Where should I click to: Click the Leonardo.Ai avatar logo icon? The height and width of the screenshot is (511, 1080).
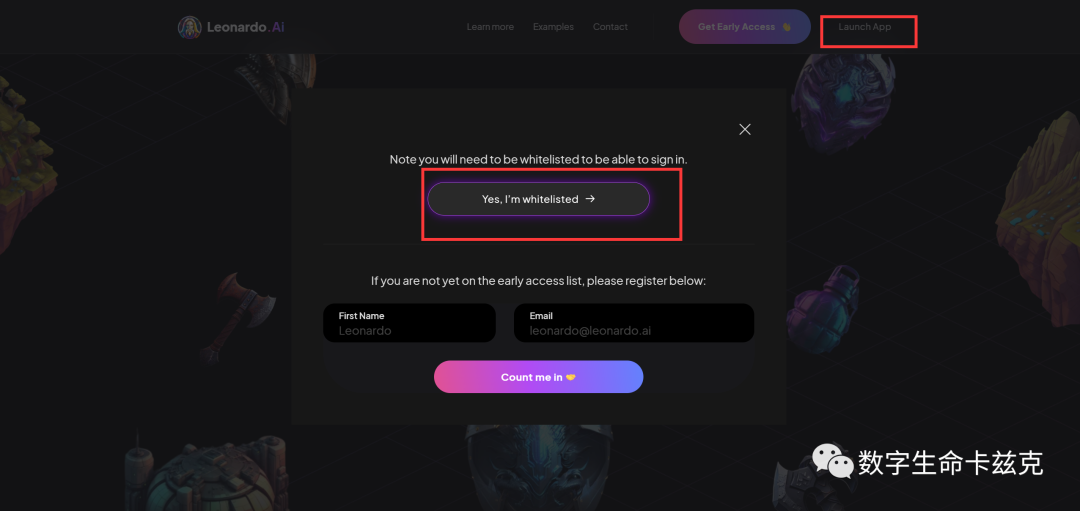[189, 27]
